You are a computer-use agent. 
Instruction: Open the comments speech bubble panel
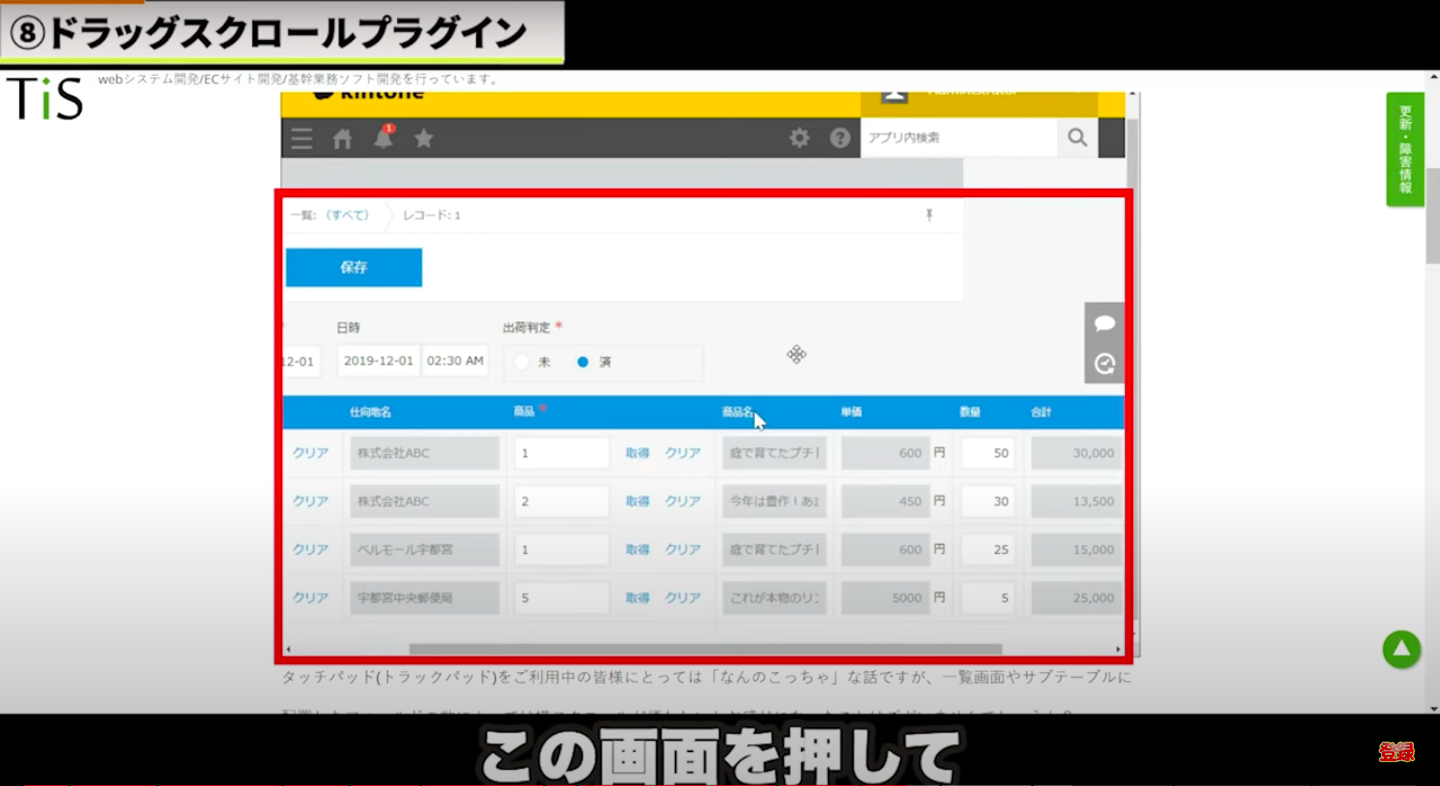tap(1105, 323)
